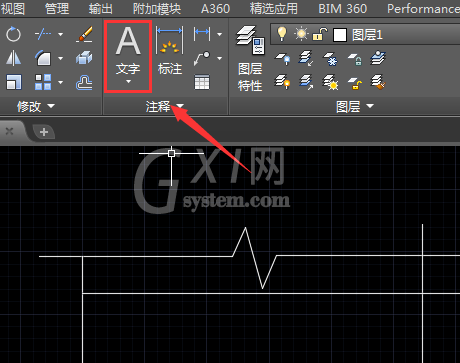Select the linear dimension tool
The image size is (460, 363).
[x=202, y=33]
